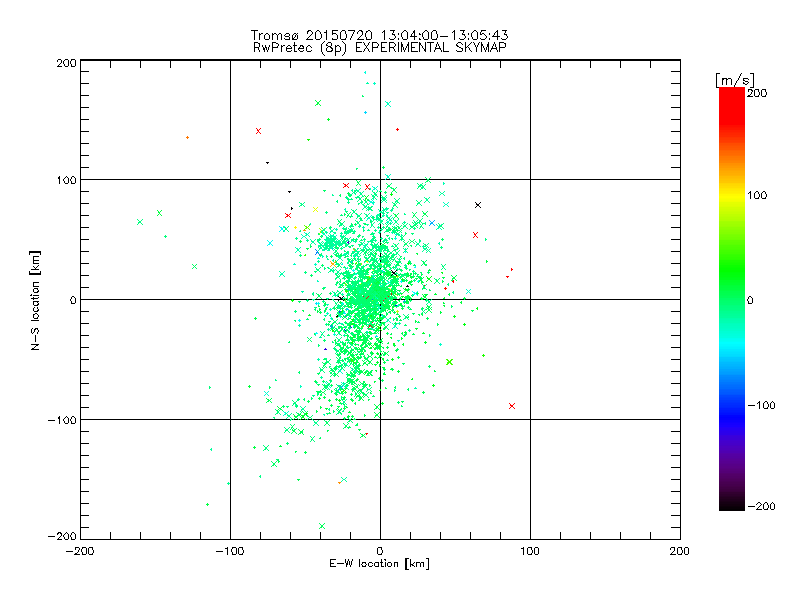This screenshot has width=800, height=600.
Task: Click the "[m/s]" color bar unit label
Action: tap(734, 80)
